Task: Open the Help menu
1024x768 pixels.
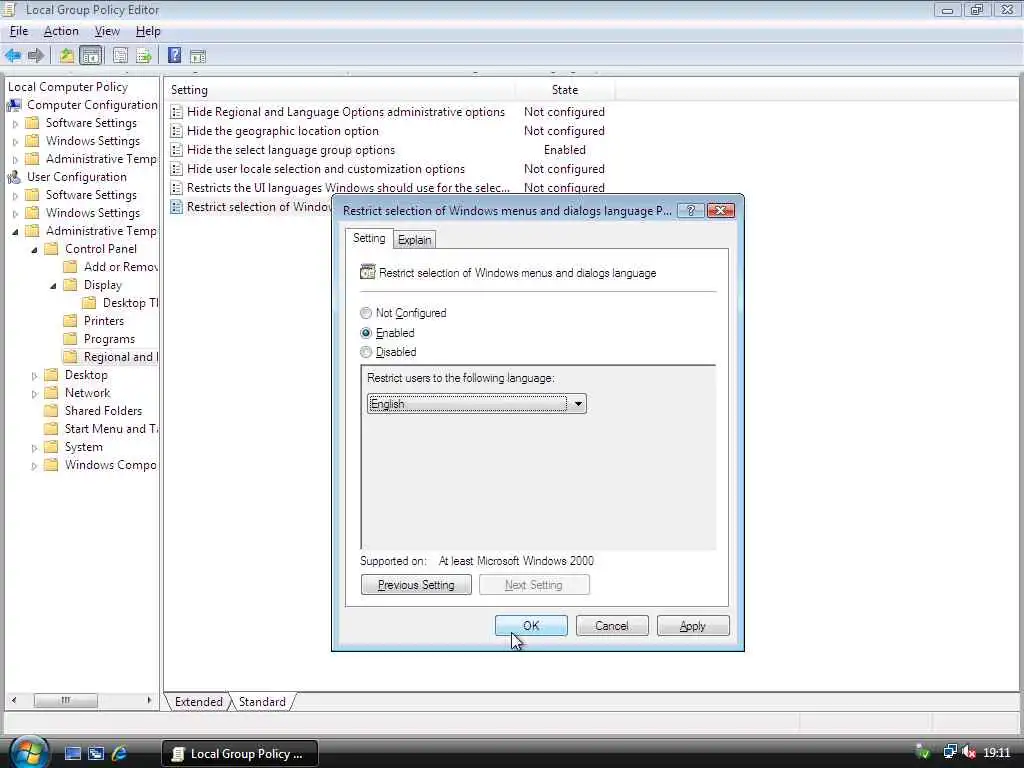Action: [x=148, y=31]
